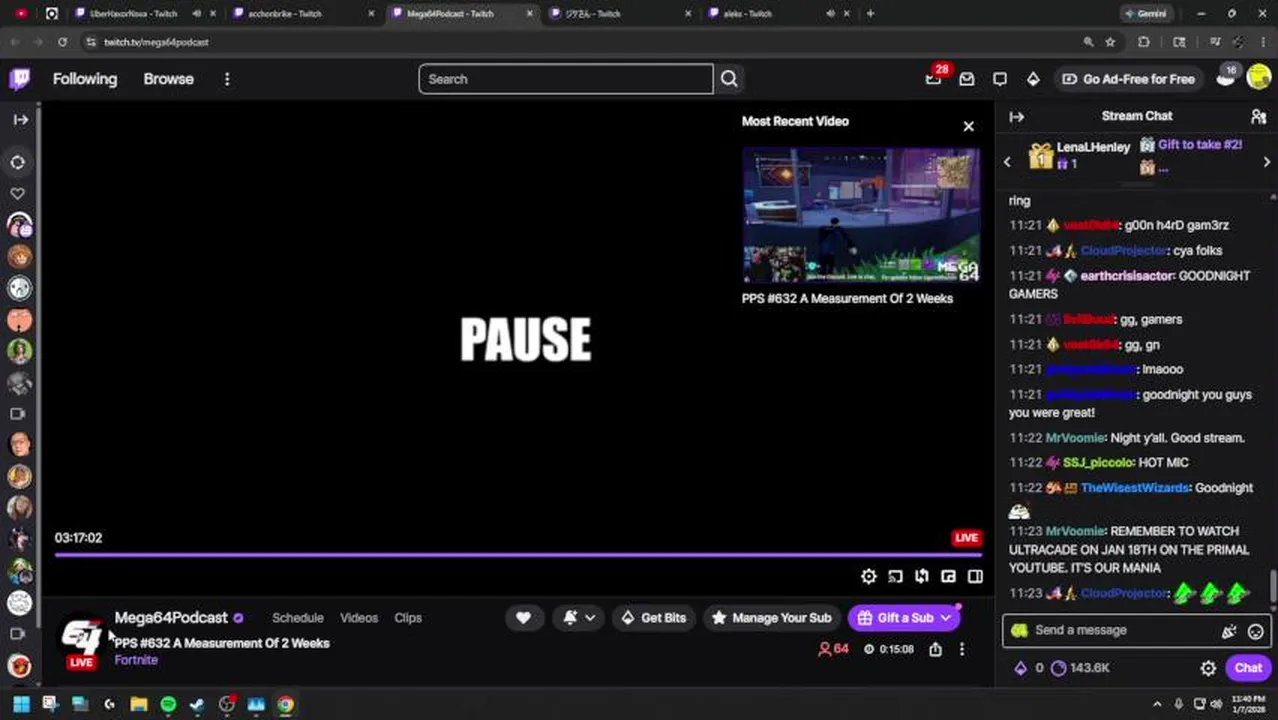Expand the left followed-channels sidebar

point(20,119)
